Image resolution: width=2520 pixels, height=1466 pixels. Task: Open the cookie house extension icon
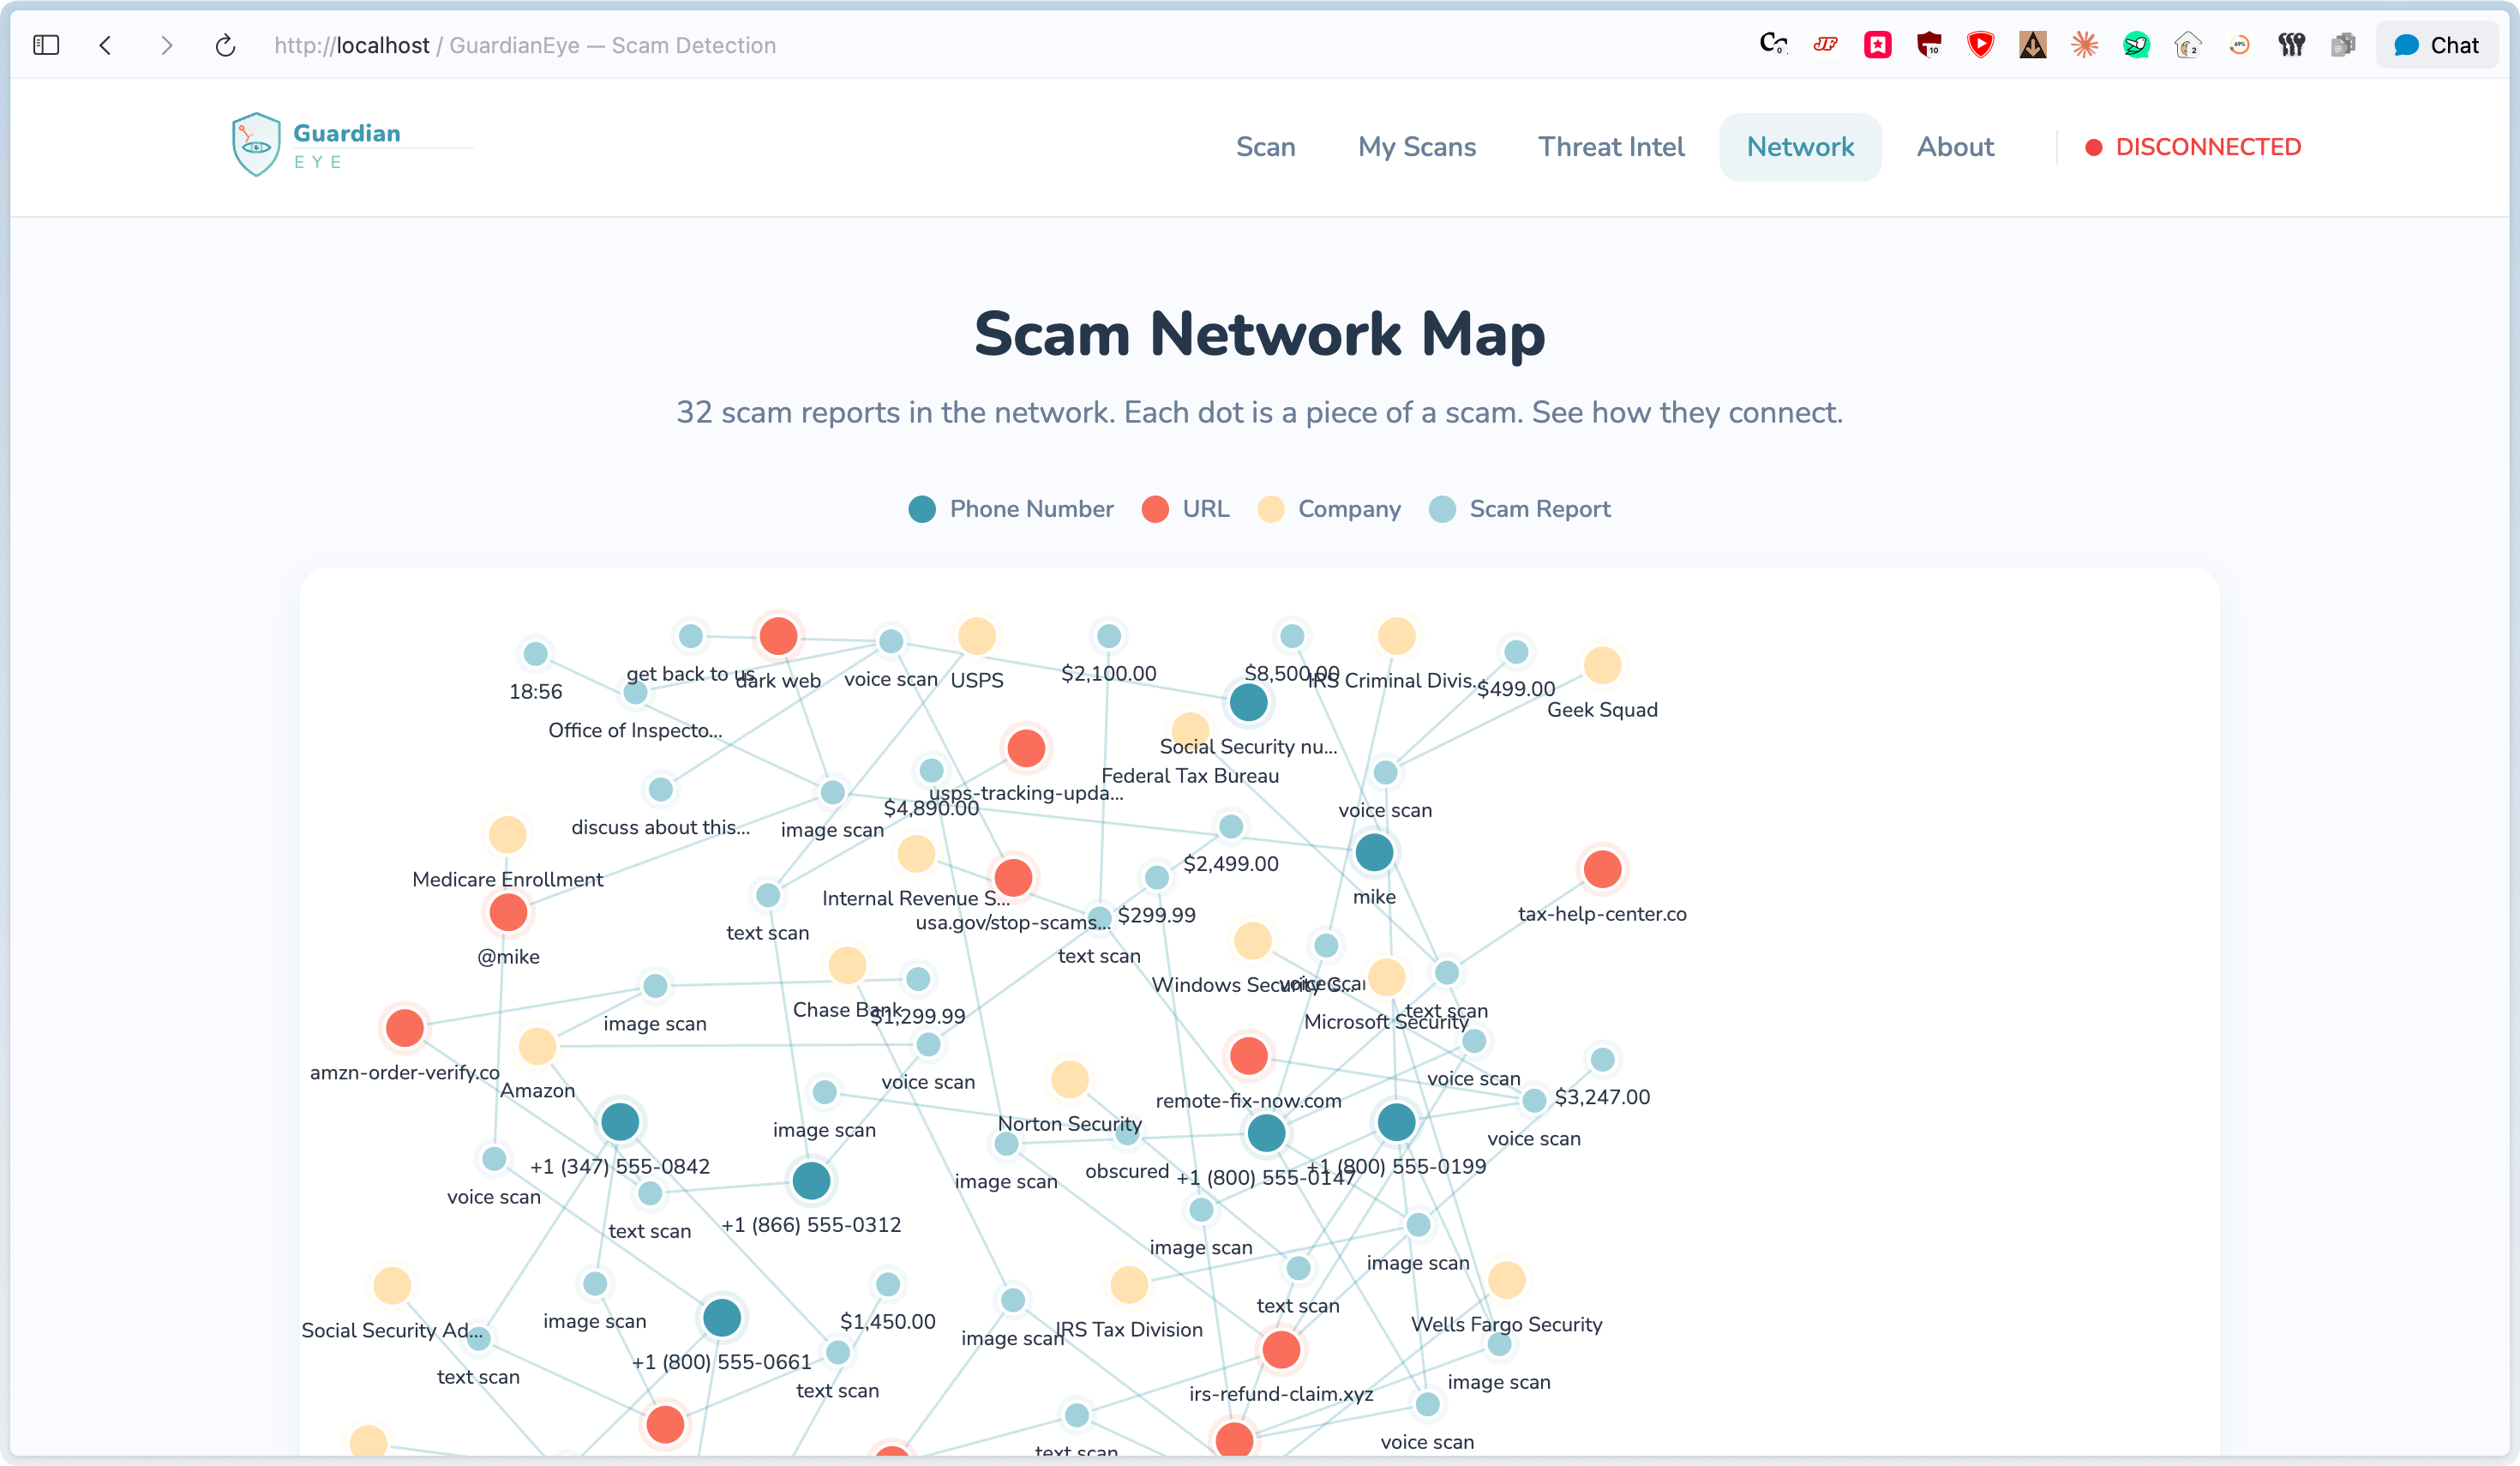(x=2188, y=45)
